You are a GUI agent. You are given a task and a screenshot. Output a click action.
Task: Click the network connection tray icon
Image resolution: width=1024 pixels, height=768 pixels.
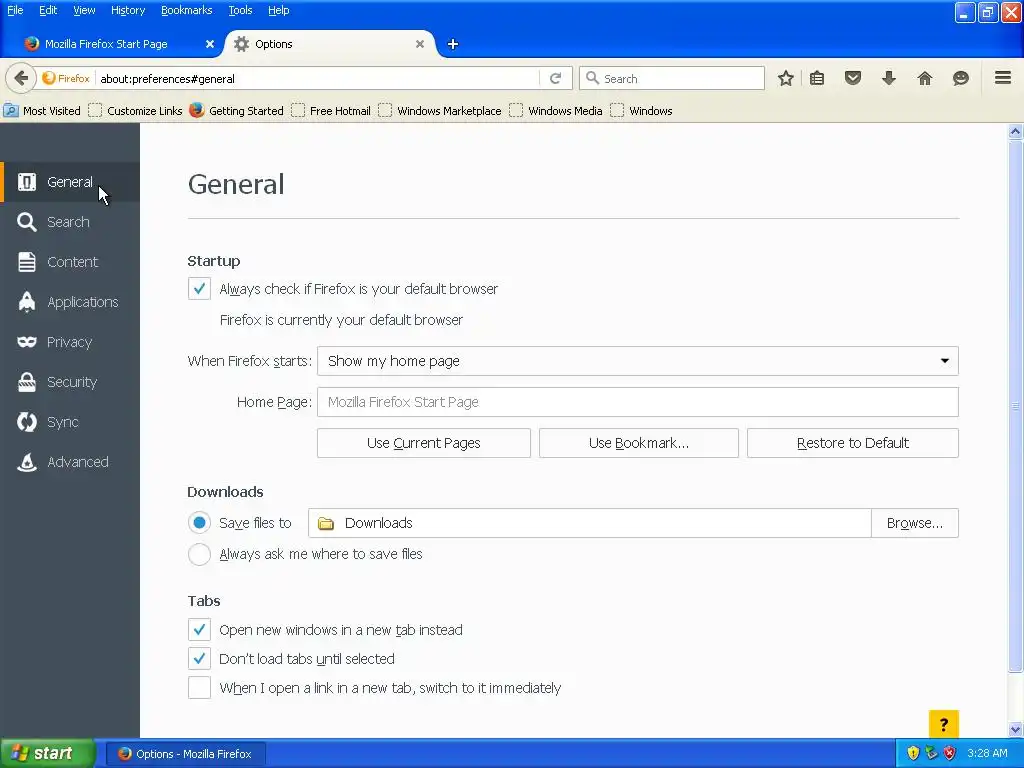click(931, 753)
